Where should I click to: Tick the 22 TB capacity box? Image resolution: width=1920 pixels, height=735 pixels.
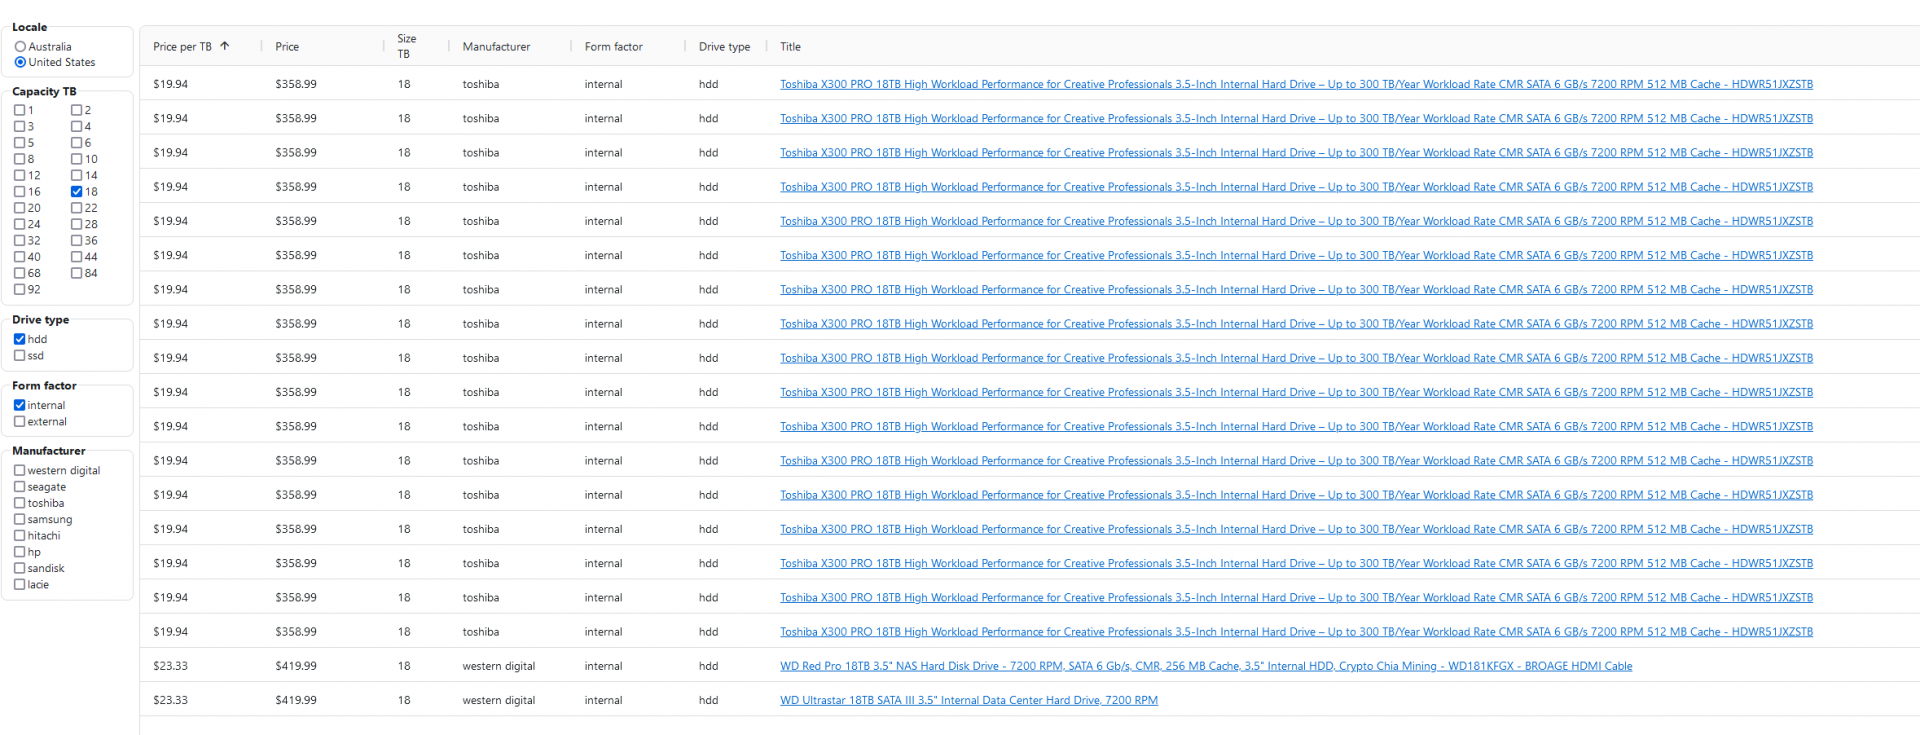[76, 208]
